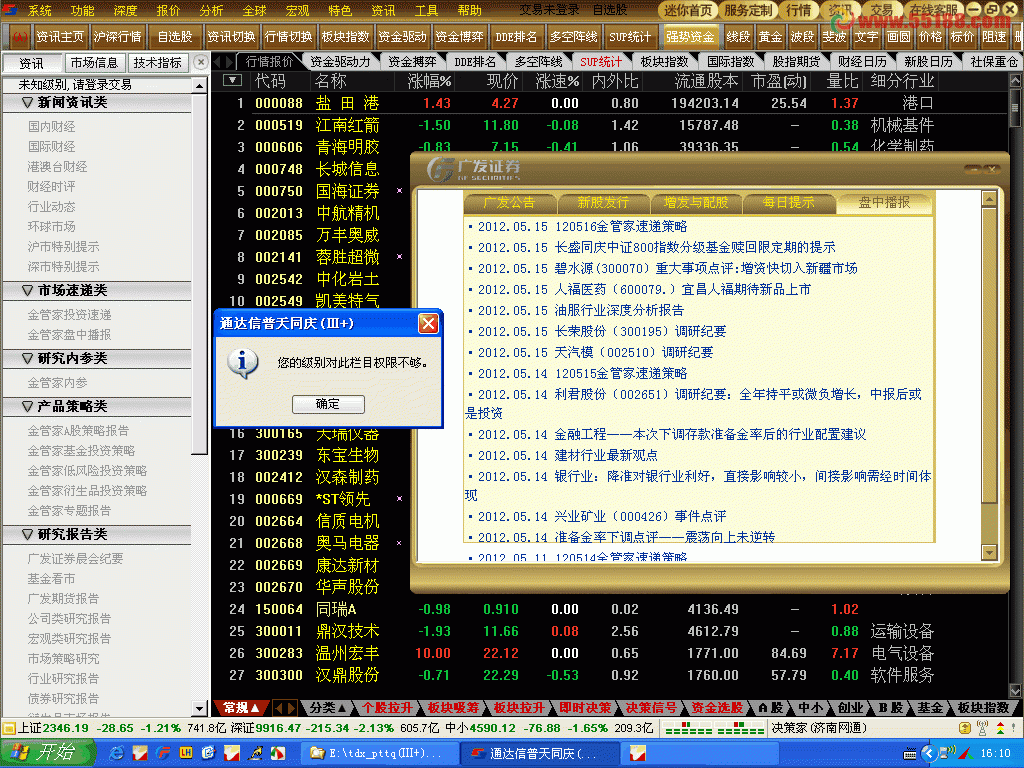Click the scroll-up arrow of the 广发证券 popup
Screen dimensions: 1024x768
[x=989, y=200]
